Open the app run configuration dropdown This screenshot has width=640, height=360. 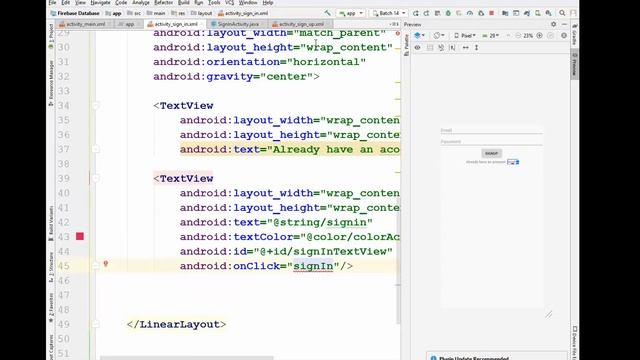point(351,13)
